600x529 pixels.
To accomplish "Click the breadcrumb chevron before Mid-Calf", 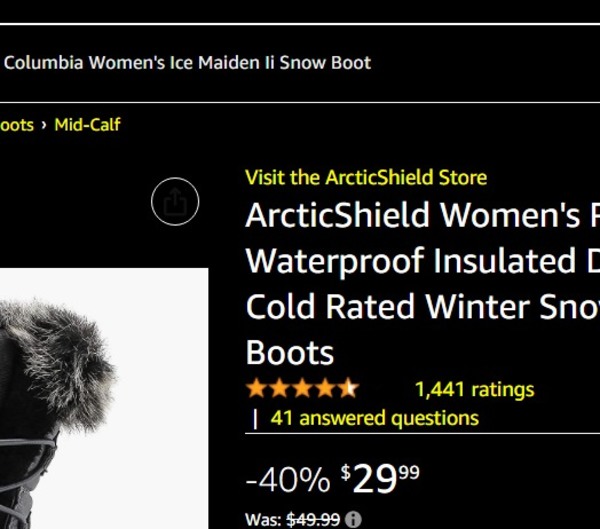I will tap(44, 125).
